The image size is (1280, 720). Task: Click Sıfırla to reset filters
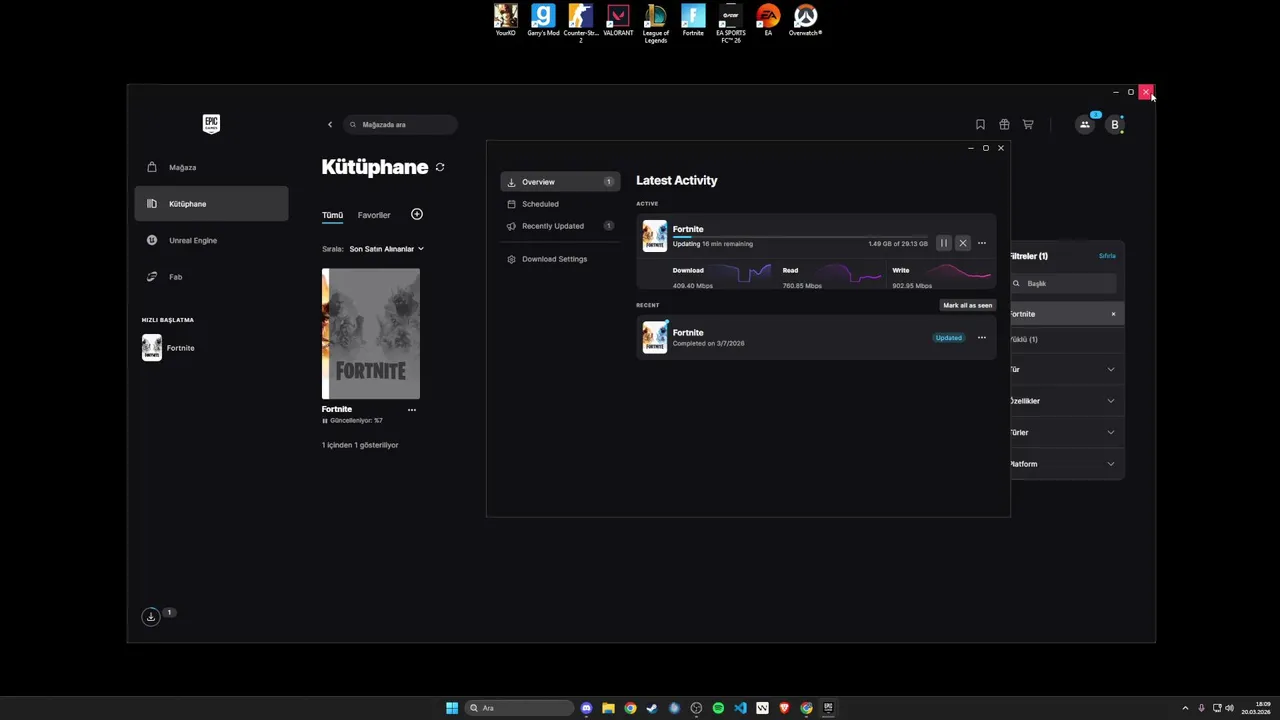coord(1107,256)
